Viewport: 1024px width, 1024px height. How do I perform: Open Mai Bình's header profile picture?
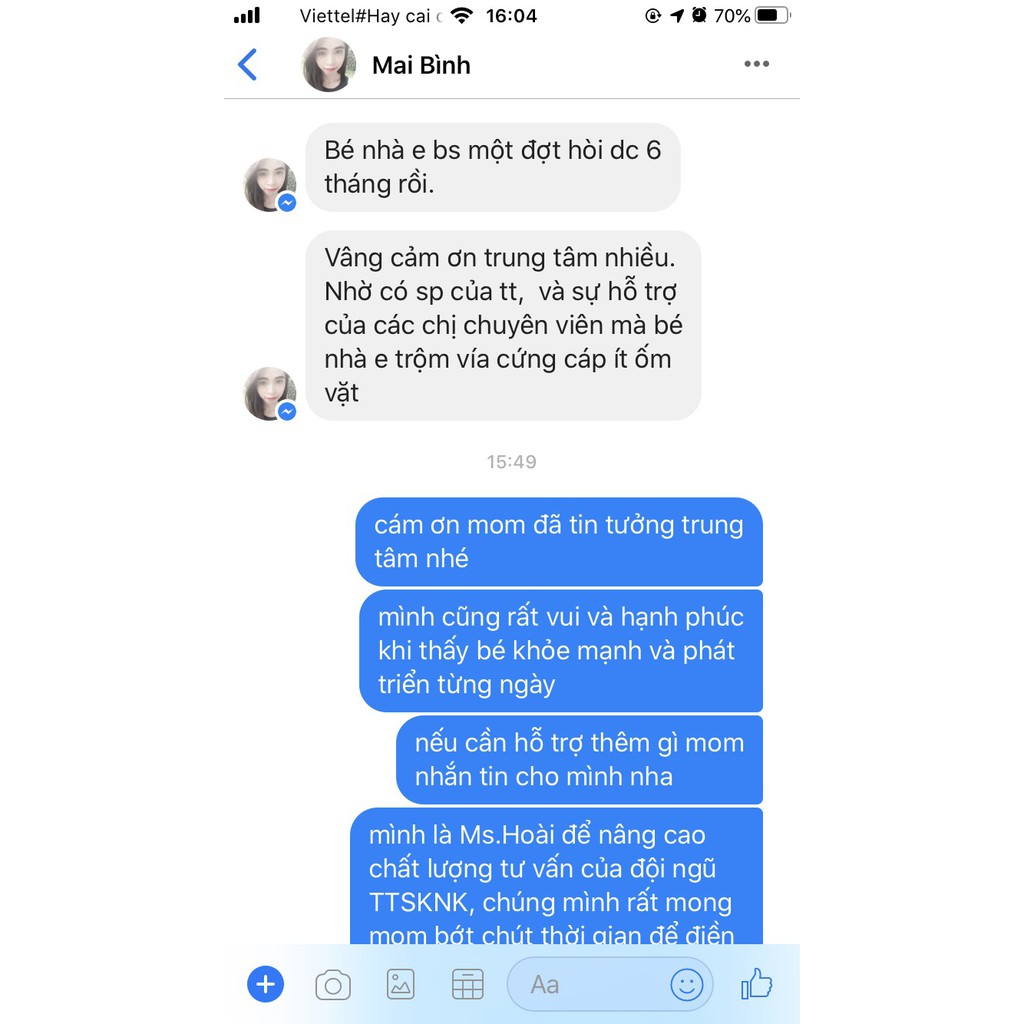(328, 65)
